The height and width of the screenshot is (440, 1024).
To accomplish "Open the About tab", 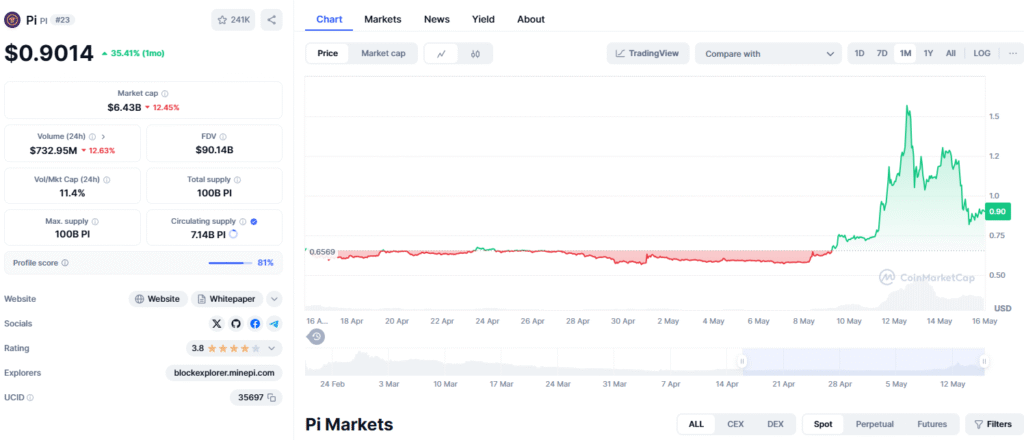I will 531,19.
